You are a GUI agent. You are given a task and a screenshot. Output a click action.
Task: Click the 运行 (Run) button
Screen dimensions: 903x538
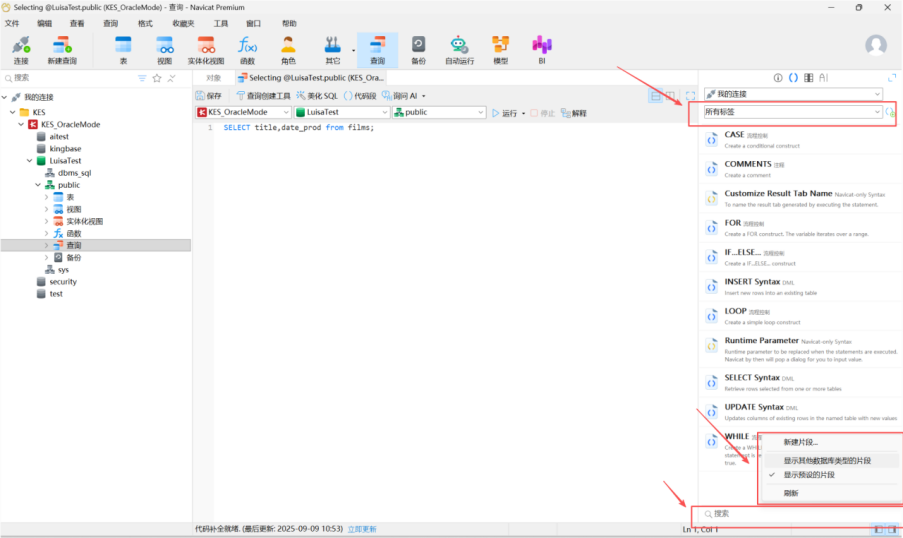click(x=504, y=113)
